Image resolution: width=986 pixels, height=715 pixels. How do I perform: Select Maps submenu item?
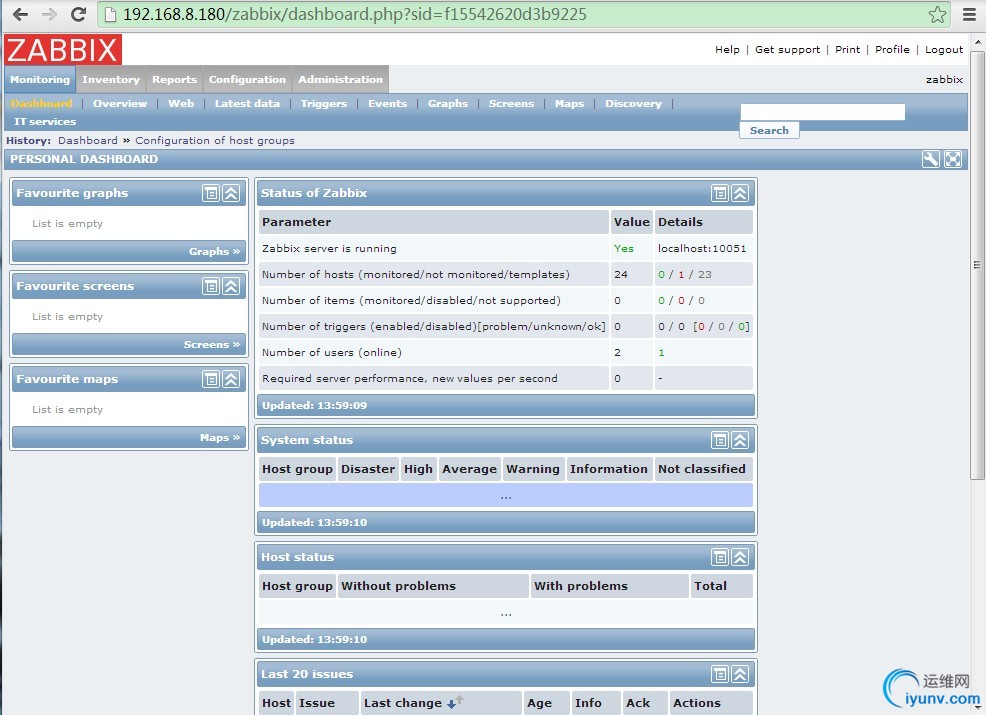[x=569, y=103]
